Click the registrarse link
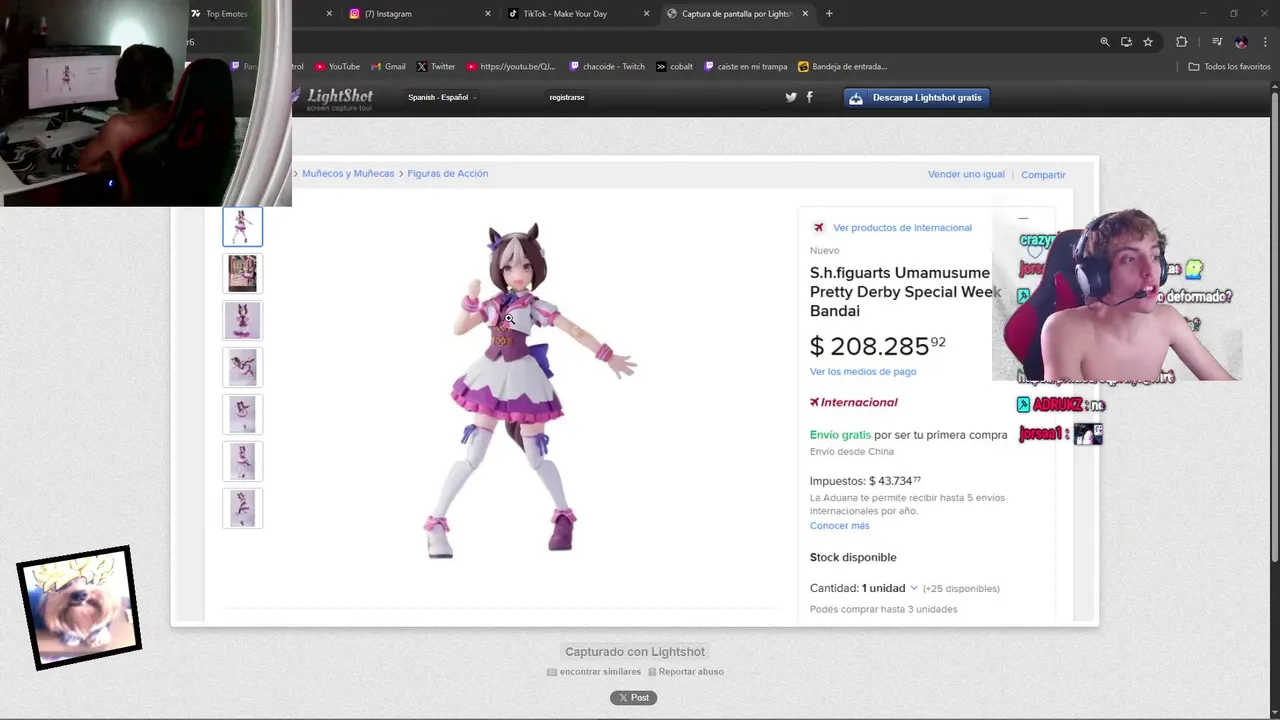 coord(567,97)
